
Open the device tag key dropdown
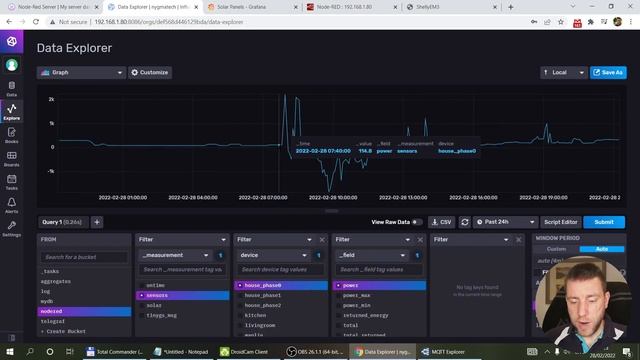[x=274, y=255]
